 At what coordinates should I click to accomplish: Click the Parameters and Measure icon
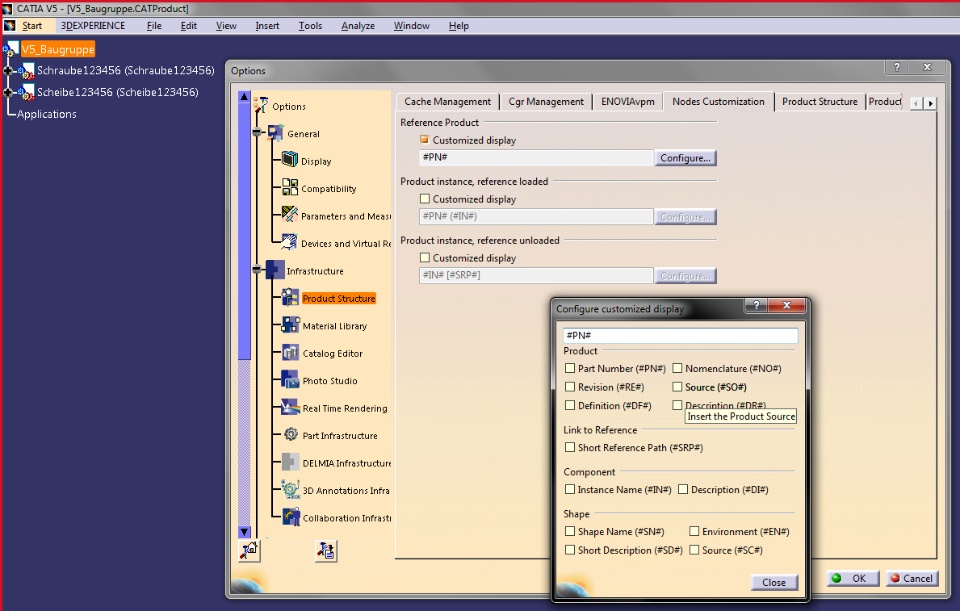coord(290,214)
